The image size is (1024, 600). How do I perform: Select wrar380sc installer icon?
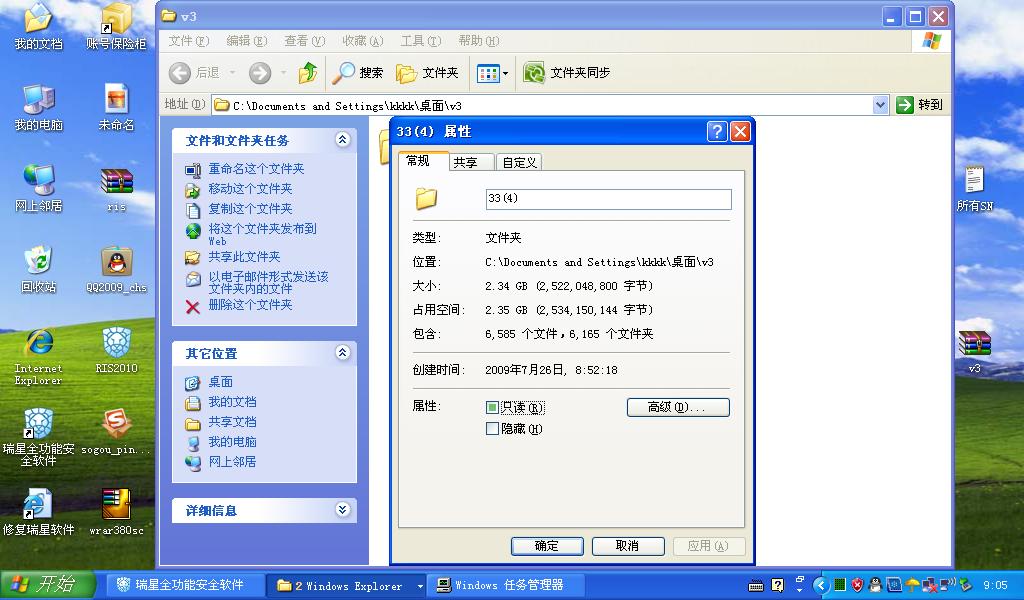[x=116, y=512]
